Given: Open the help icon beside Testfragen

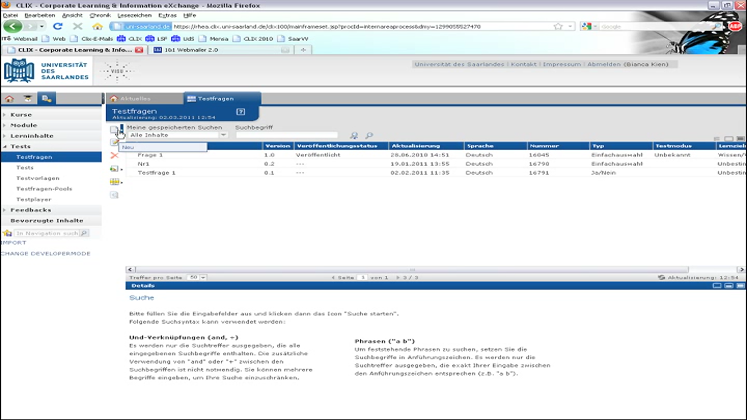Looking at the screenshot, I should tap(240, 112).
